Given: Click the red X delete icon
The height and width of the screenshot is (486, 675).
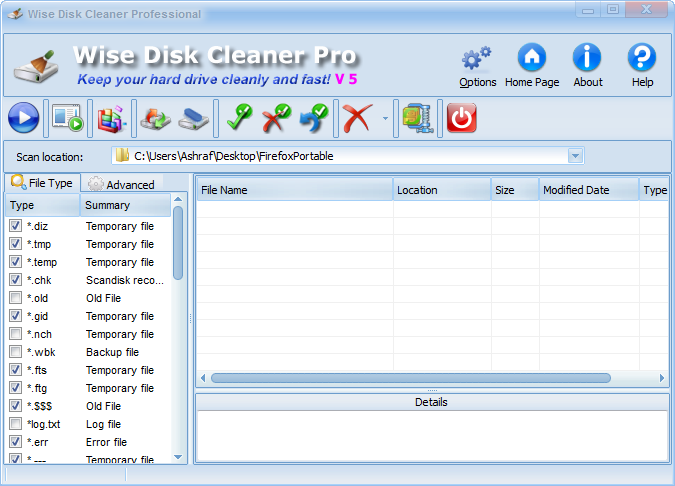Looking at the screenshot, I should [x=357, y=118].
